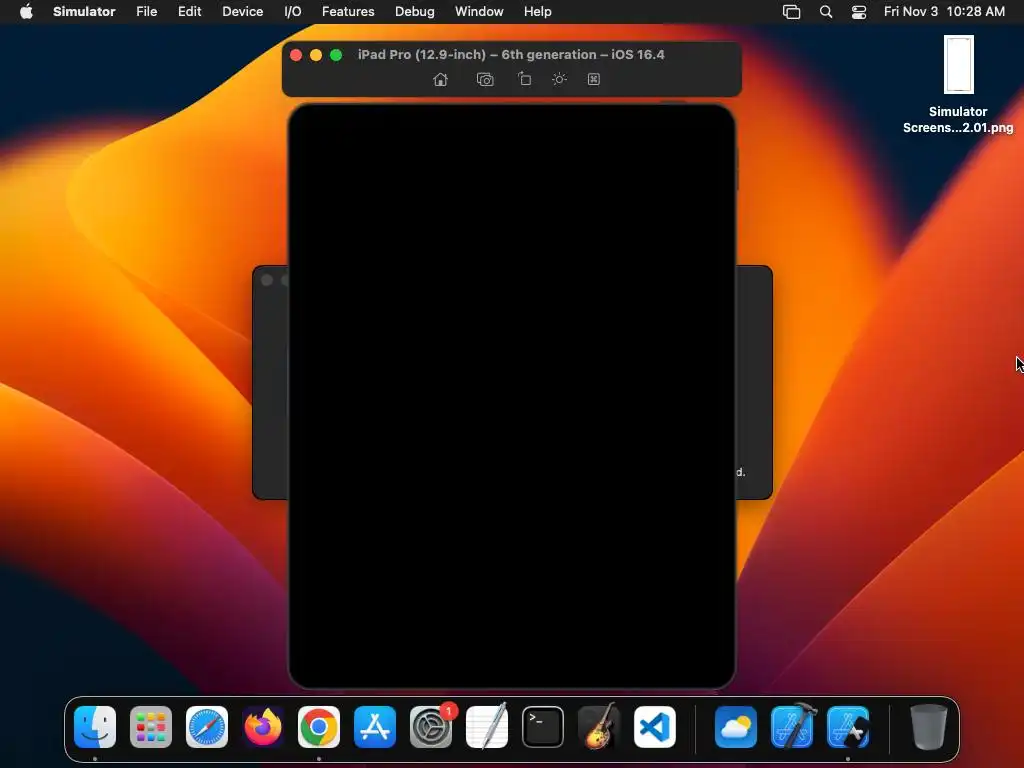Rotate the simulated iPad device
1024x768 pixels.
click(524, 79)
